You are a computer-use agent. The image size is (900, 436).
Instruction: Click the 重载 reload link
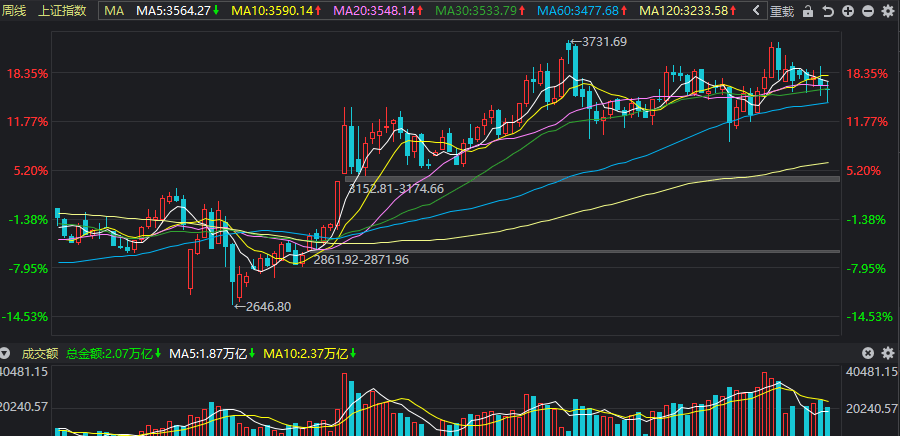point(783,11)
